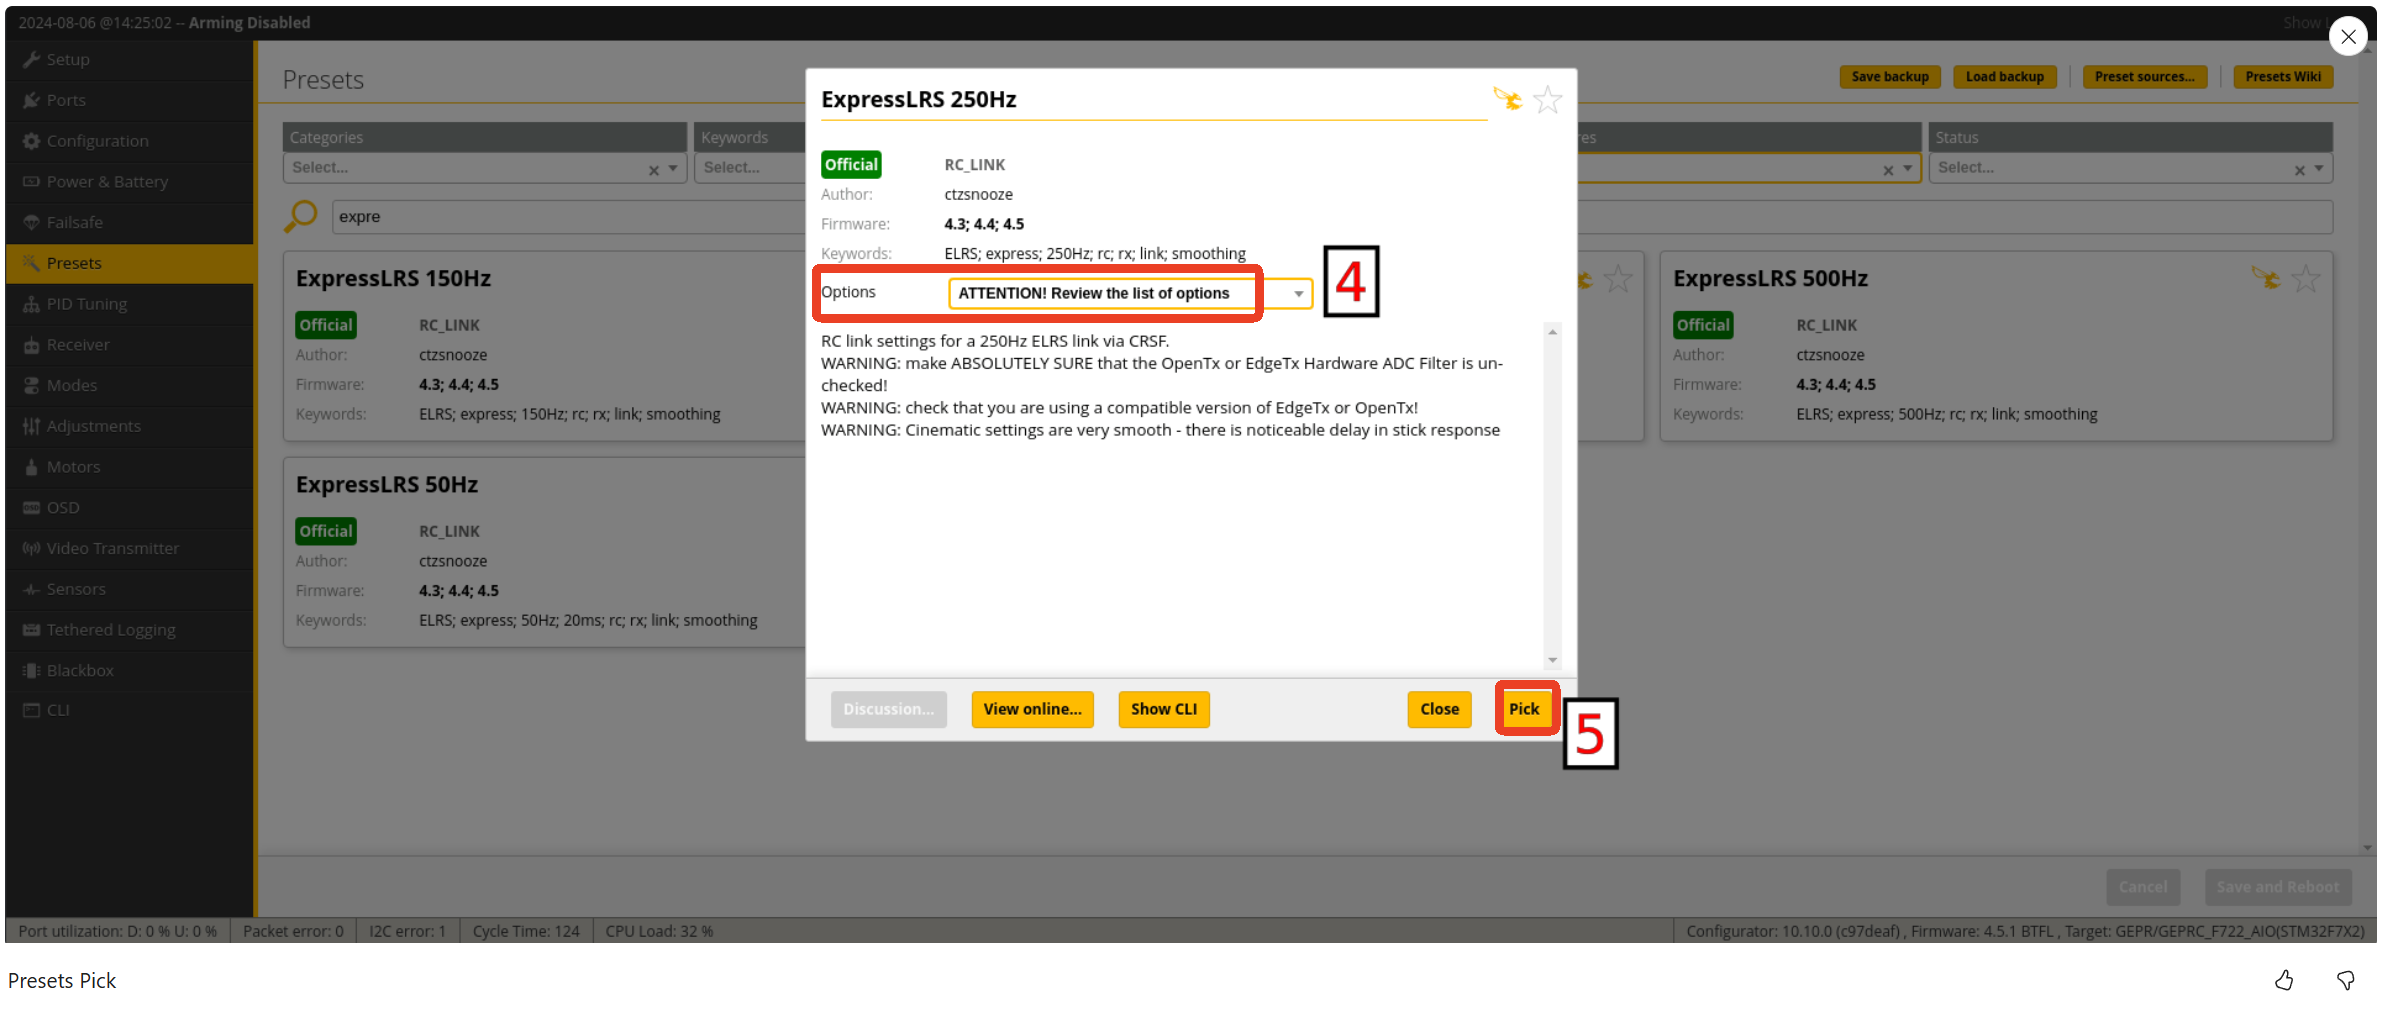Close the image viewer with the X
The image size is (2381, 1010).
[2348, 37]
